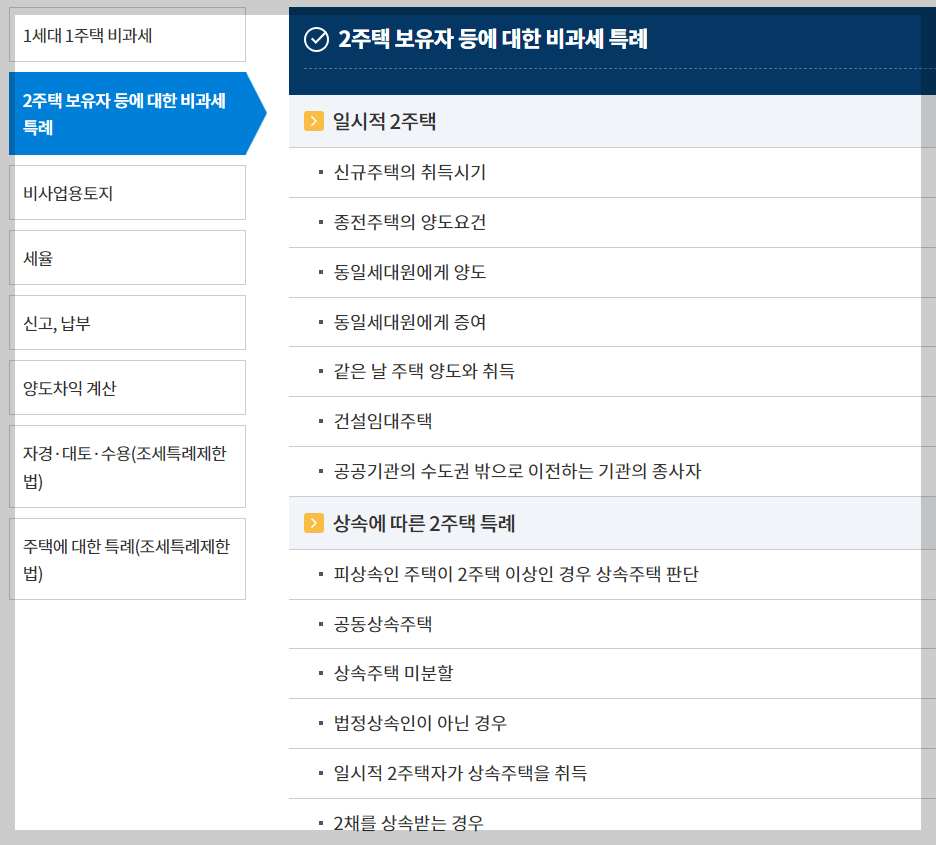Open the 건설임대주택 link
The width and height of the screenshot is (936, 845).
383,421
